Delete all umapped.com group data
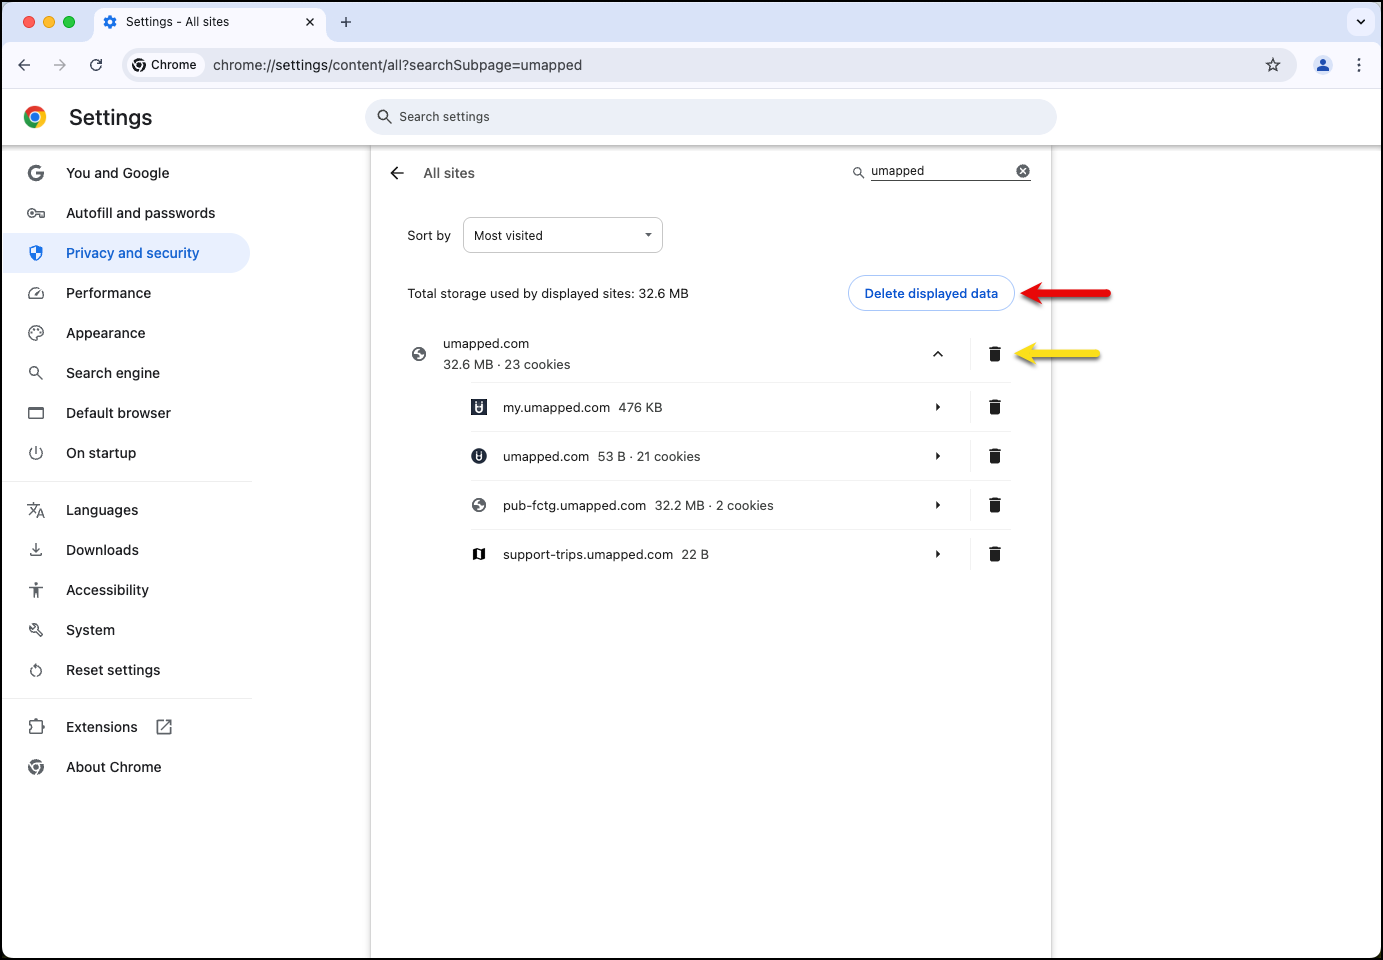Viewport: 1383px width, 960px height. (995, 354)
